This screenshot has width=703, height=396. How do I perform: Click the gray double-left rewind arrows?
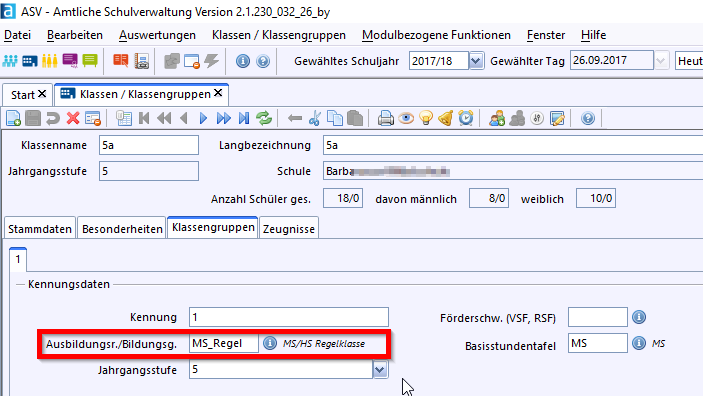tap(164, 118)
